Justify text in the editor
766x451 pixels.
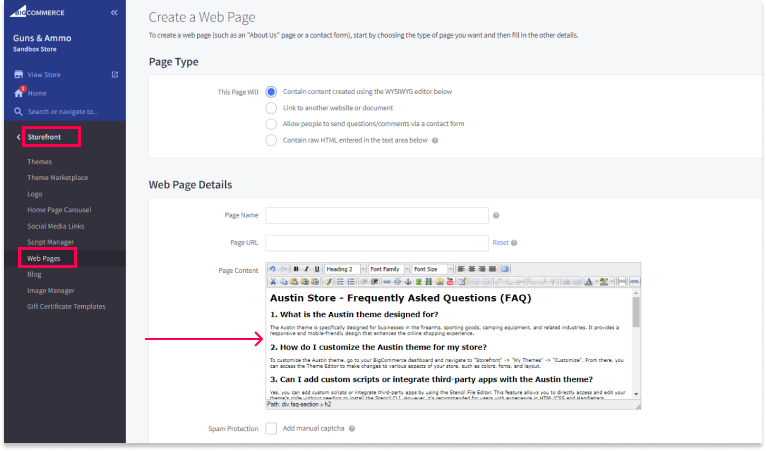(492, 269)
